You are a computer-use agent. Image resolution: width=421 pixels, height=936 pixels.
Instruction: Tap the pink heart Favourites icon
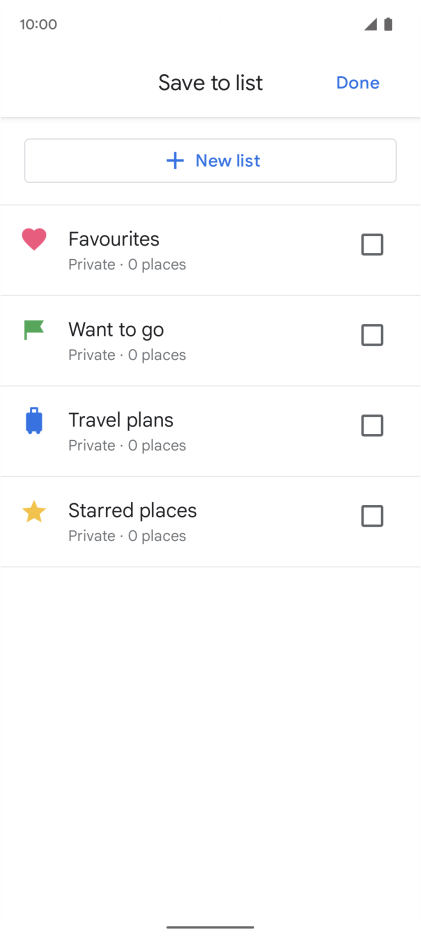34,239
